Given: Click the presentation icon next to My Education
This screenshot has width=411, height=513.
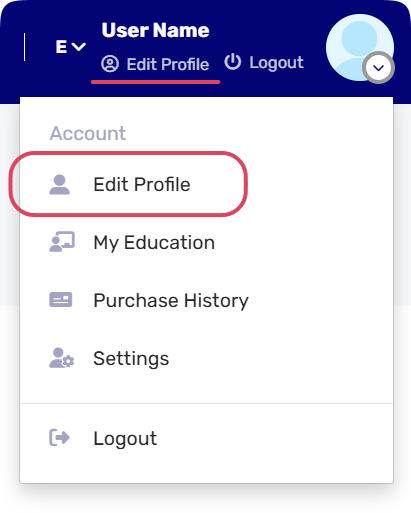Looking at the screenshot, I should 62,242.
